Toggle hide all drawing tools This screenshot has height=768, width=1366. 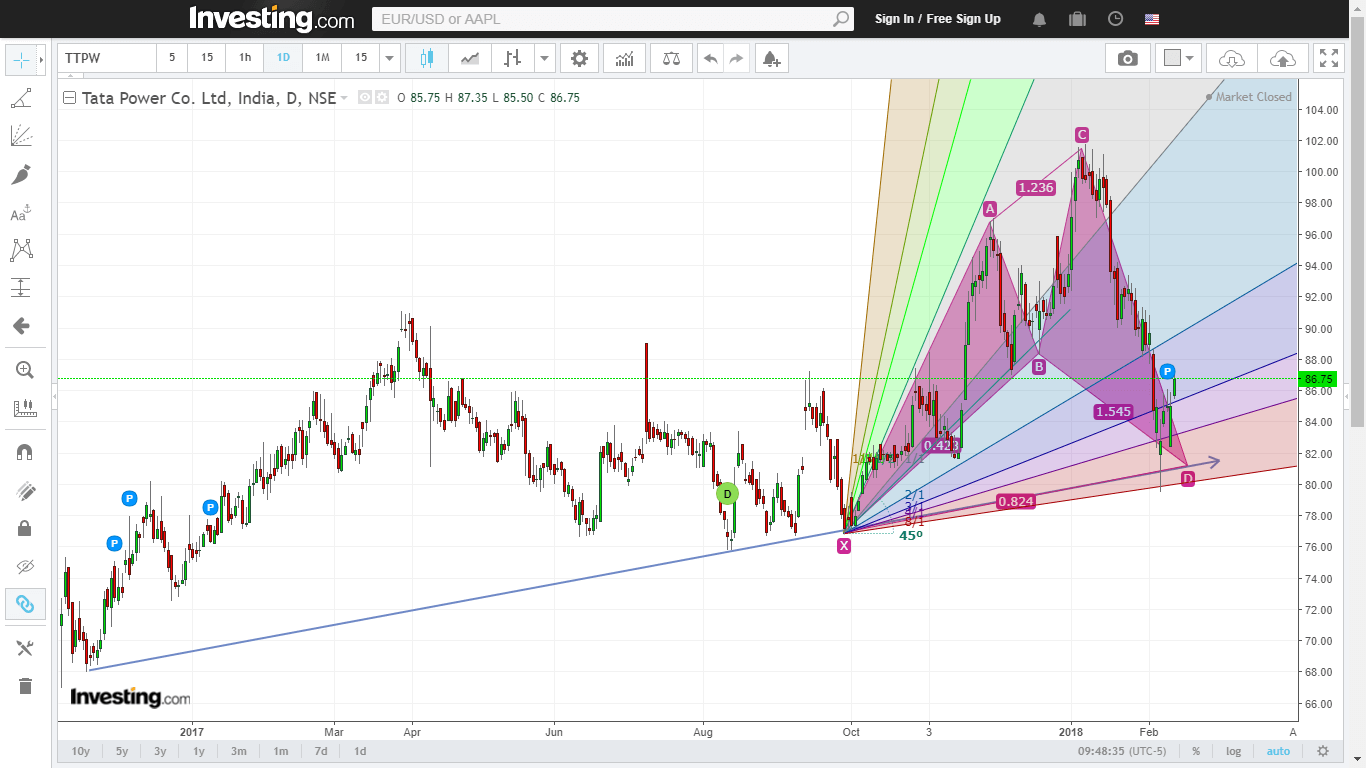pos(25,566)
